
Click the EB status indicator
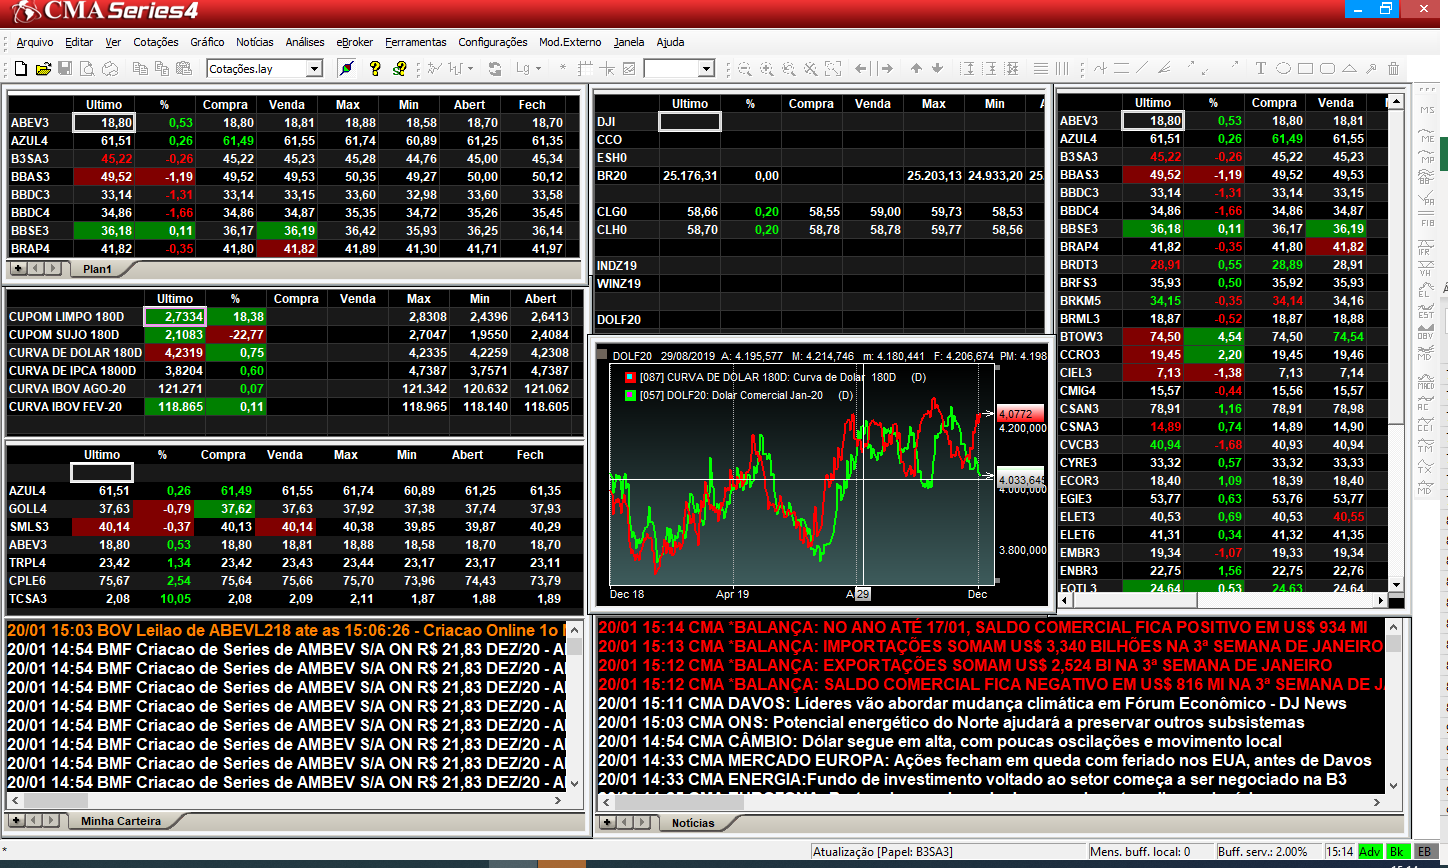click(x=1424, y=852)
